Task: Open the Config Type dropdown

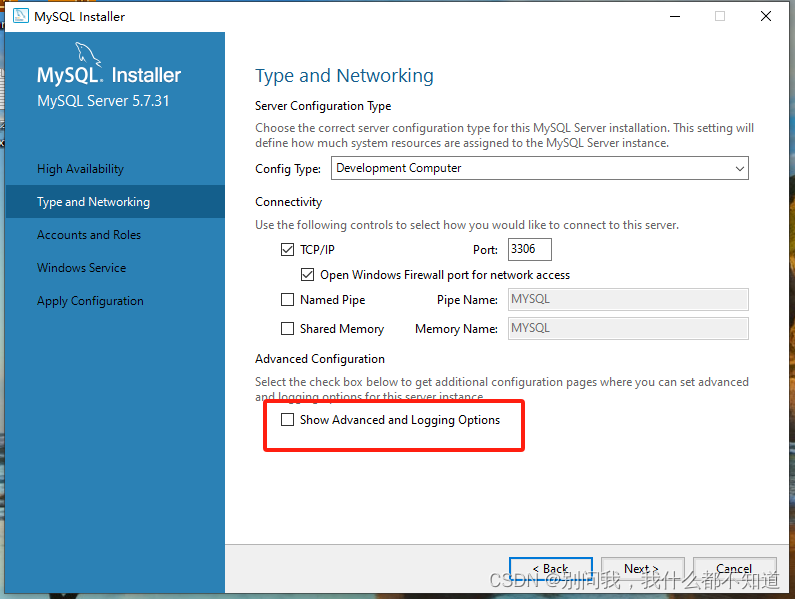Action: 539,168
